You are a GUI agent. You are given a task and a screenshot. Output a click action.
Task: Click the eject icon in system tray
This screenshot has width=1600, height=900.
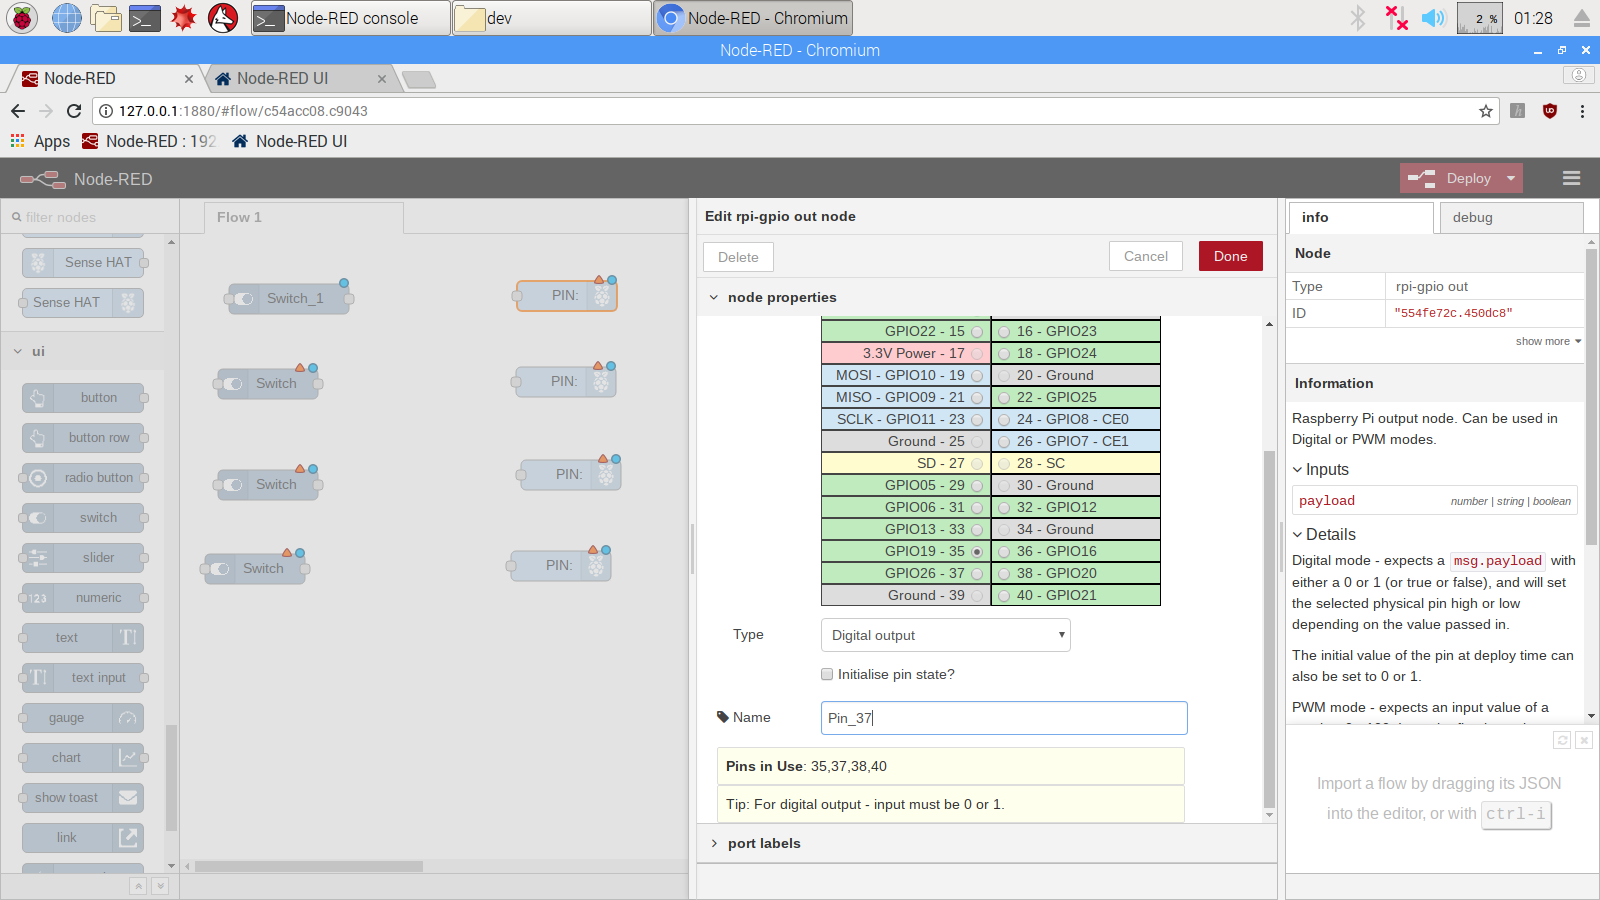pyautogui.click(x=1582, y=18)
